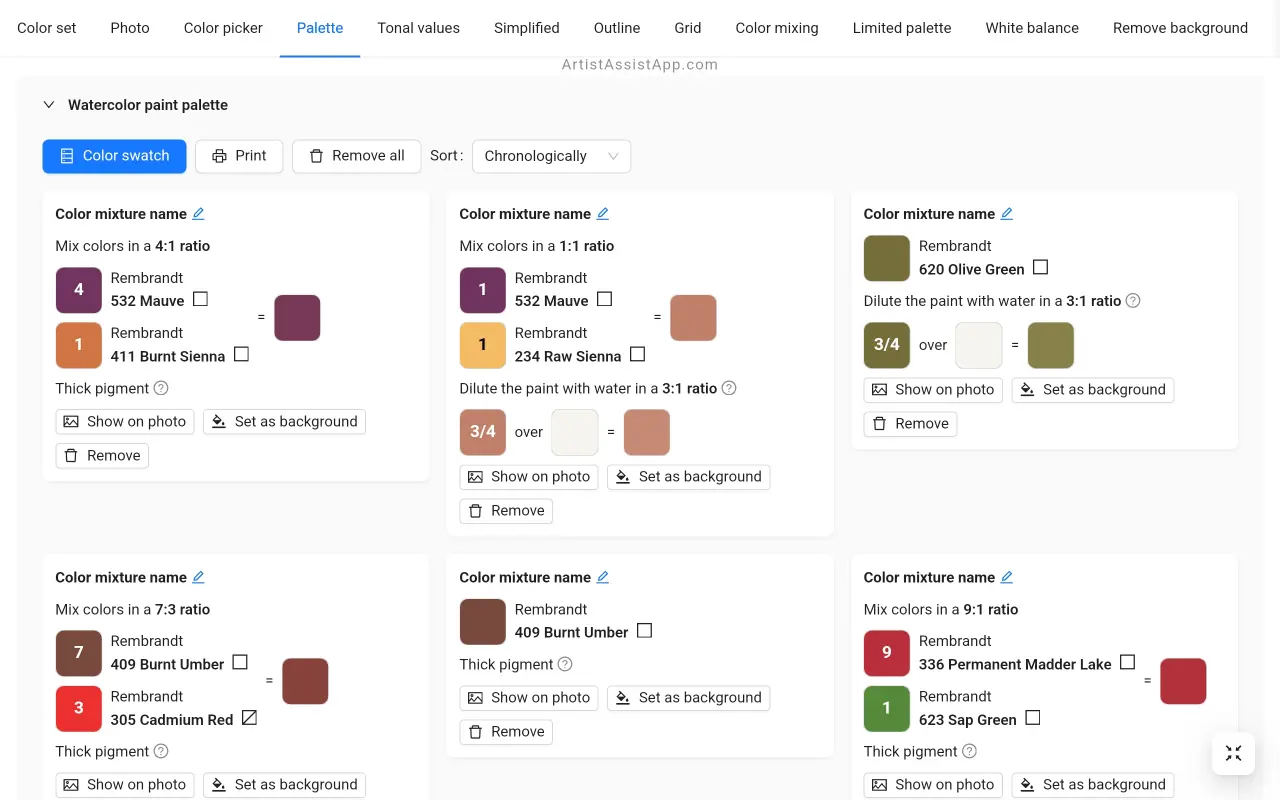
Task: Show the 4:1 Mauve mixture on photo
Action: [125, 422]
